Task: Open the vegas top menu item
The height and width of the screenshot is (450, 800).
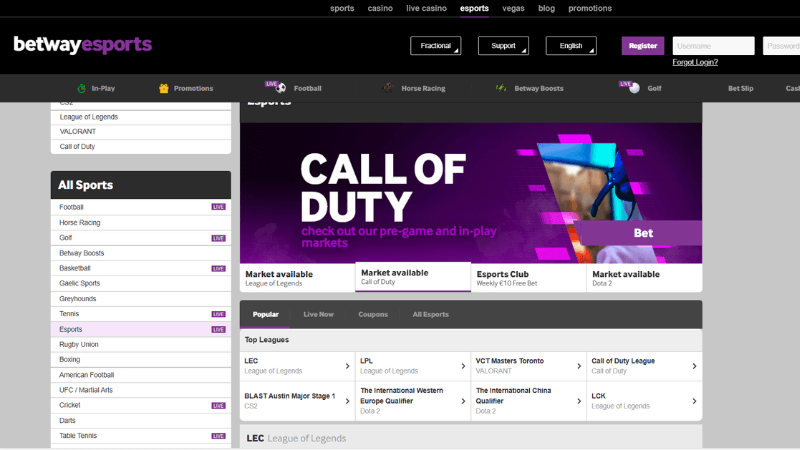Action: (x=513, y=8)
